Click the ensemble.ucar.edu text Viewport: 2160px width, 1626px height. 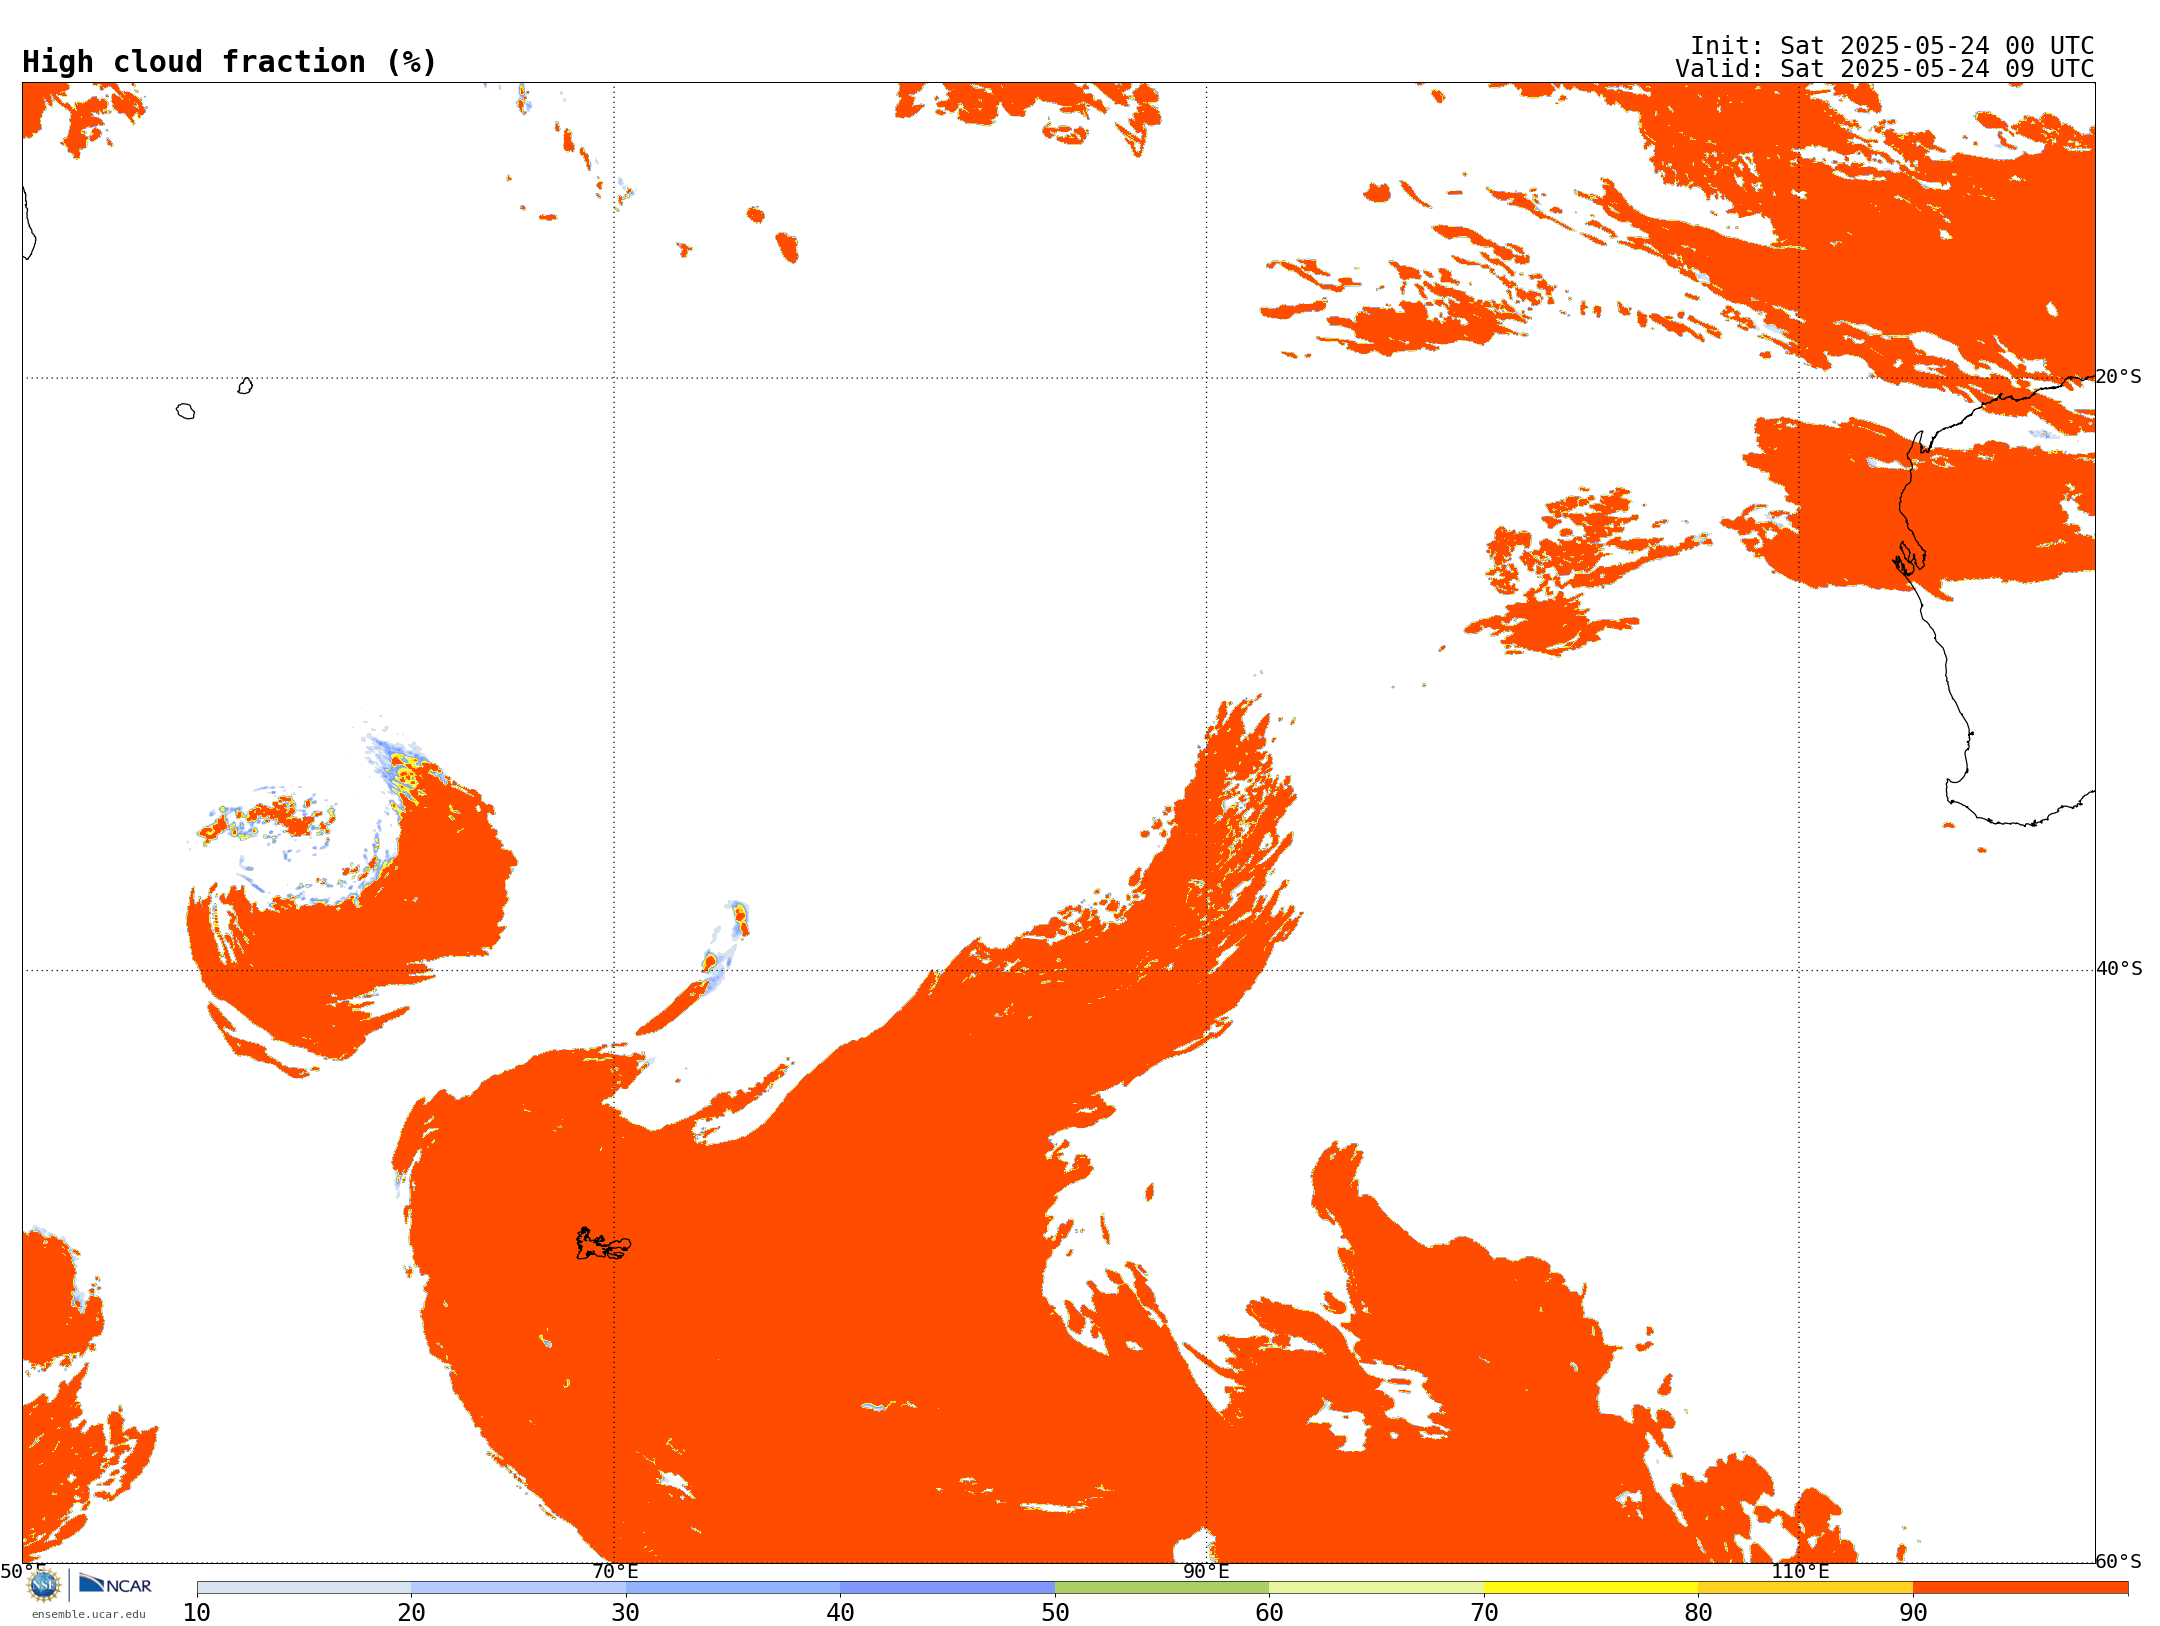click(88, 1614)
